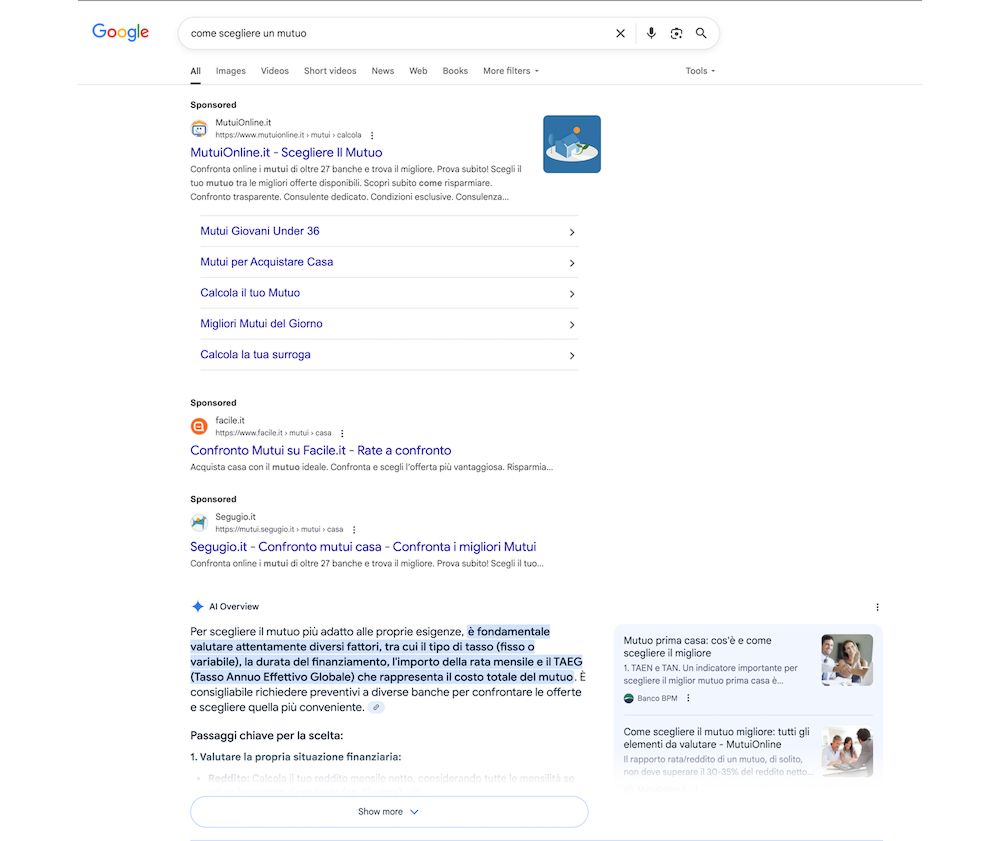Click Show more to expand the AI Overview
This screenshot has height=841, width=1000.
pyautogui.click(x=388, y=811)
